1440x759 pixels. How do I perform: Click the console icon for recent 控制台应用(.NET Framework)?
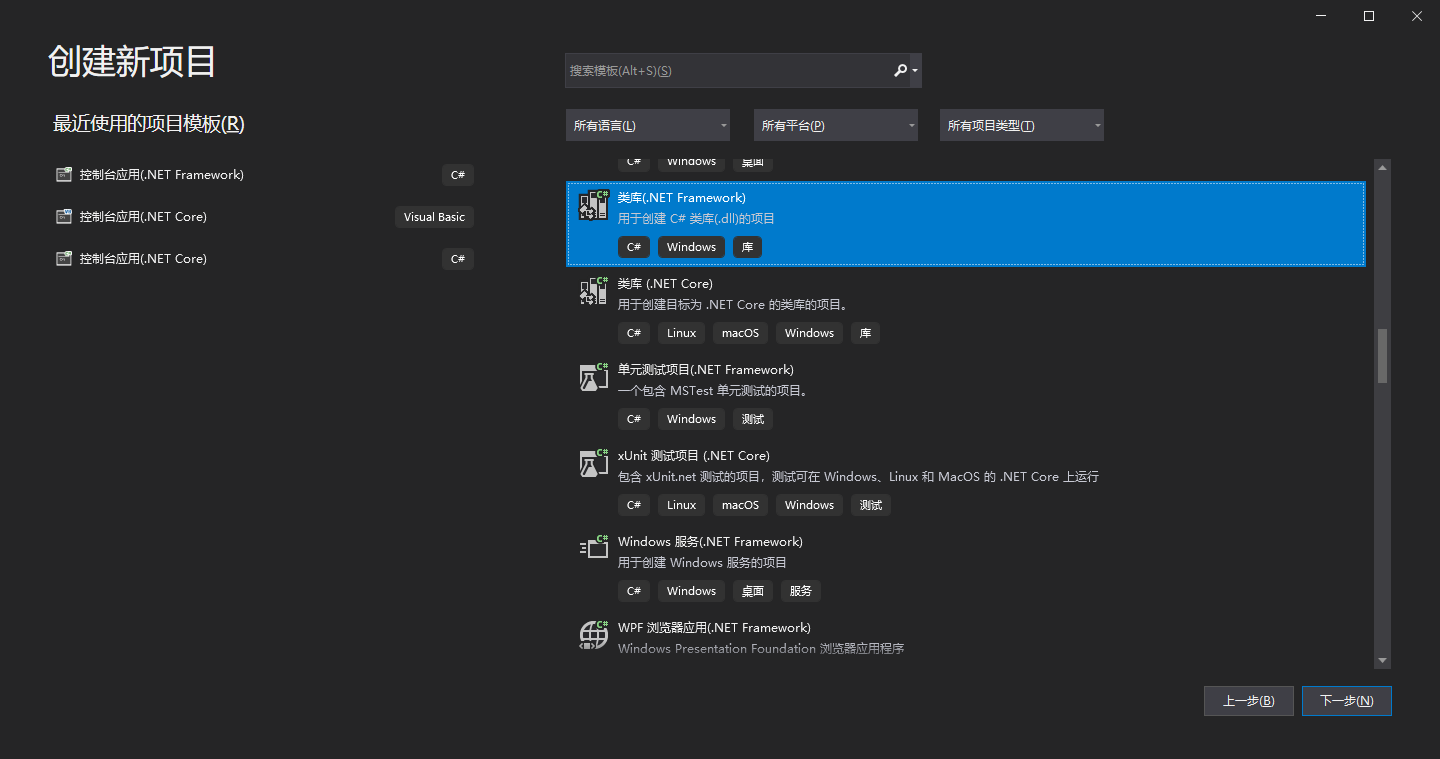64,175
